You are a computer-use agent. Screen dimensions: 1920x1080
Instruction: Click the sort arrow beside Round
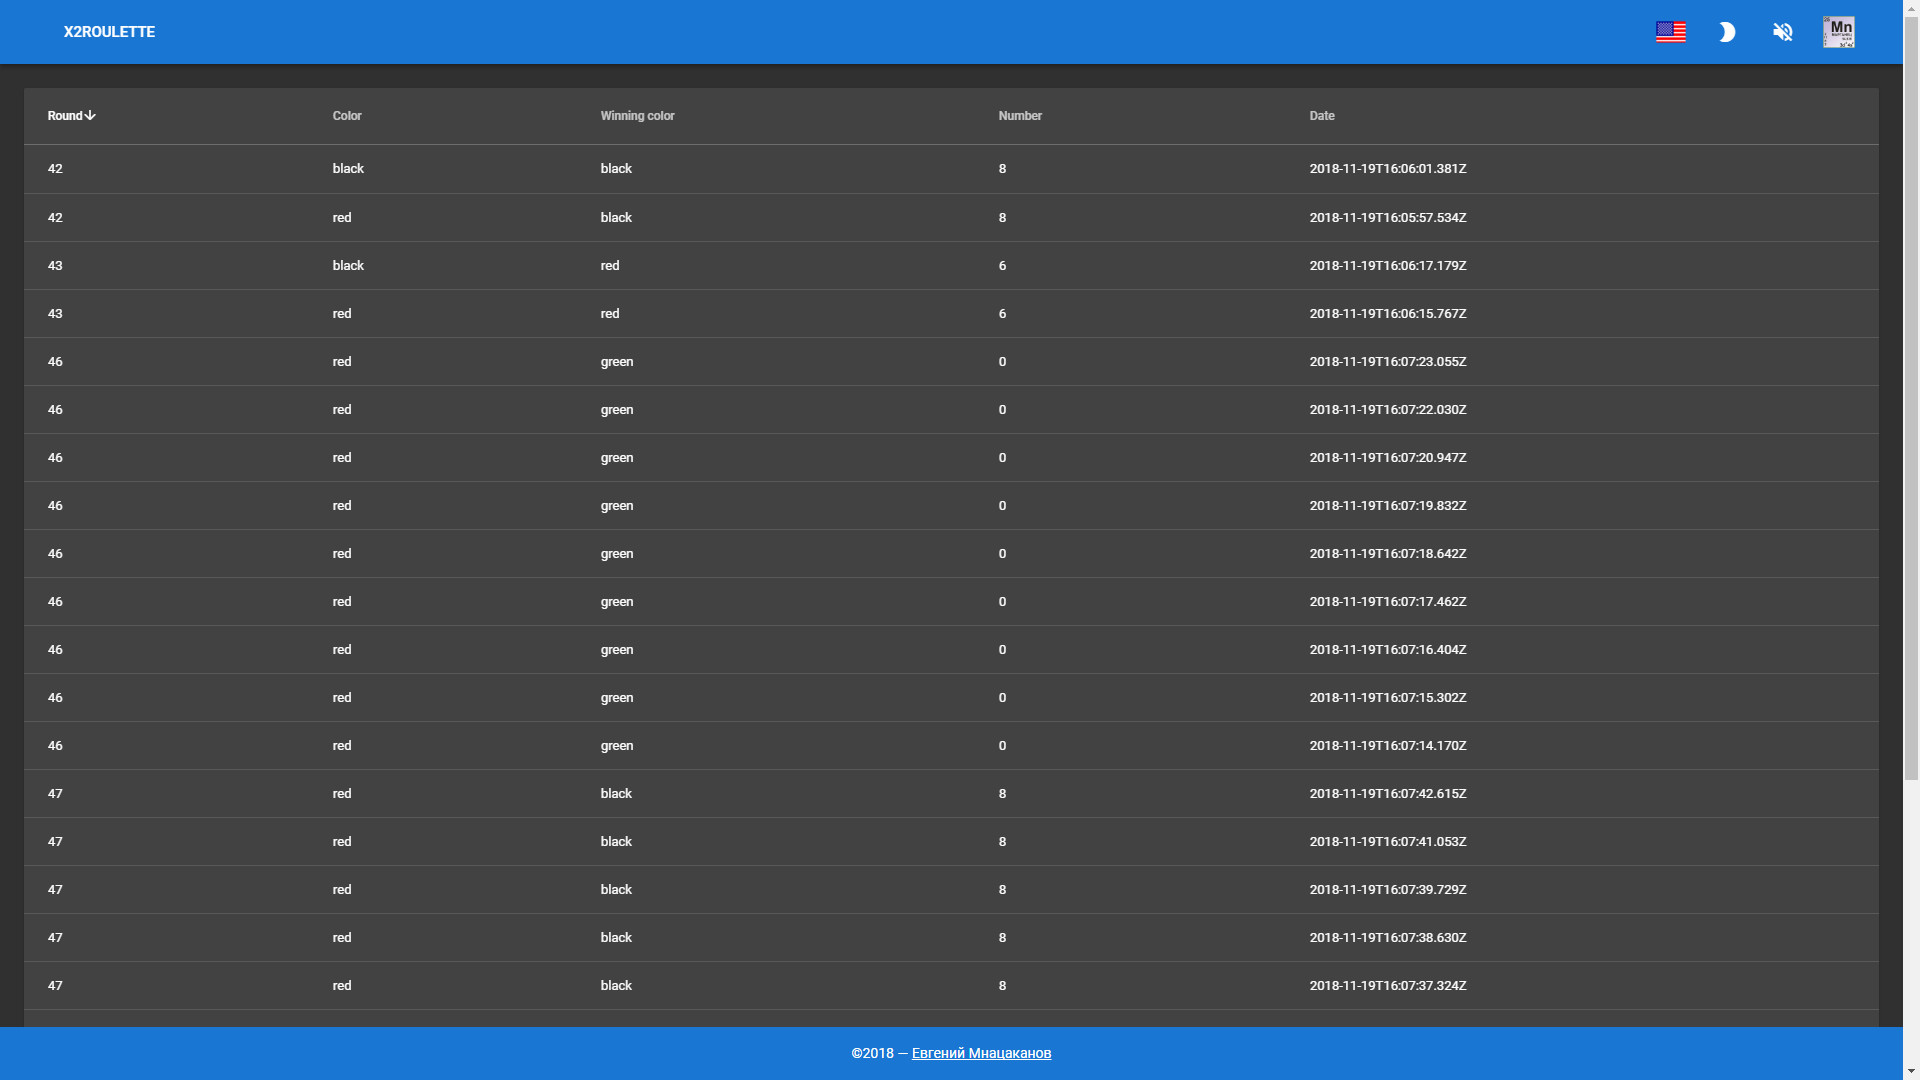[x=90, y=115]
